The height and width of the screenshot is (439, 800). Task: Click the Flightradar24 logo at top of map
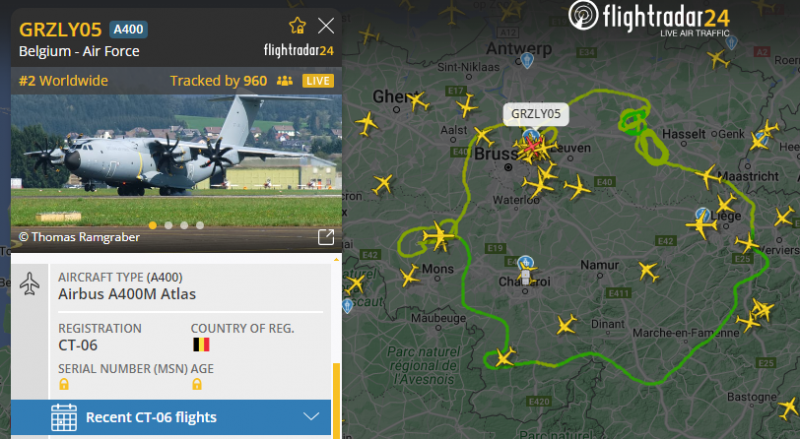(x=649, y=18)
